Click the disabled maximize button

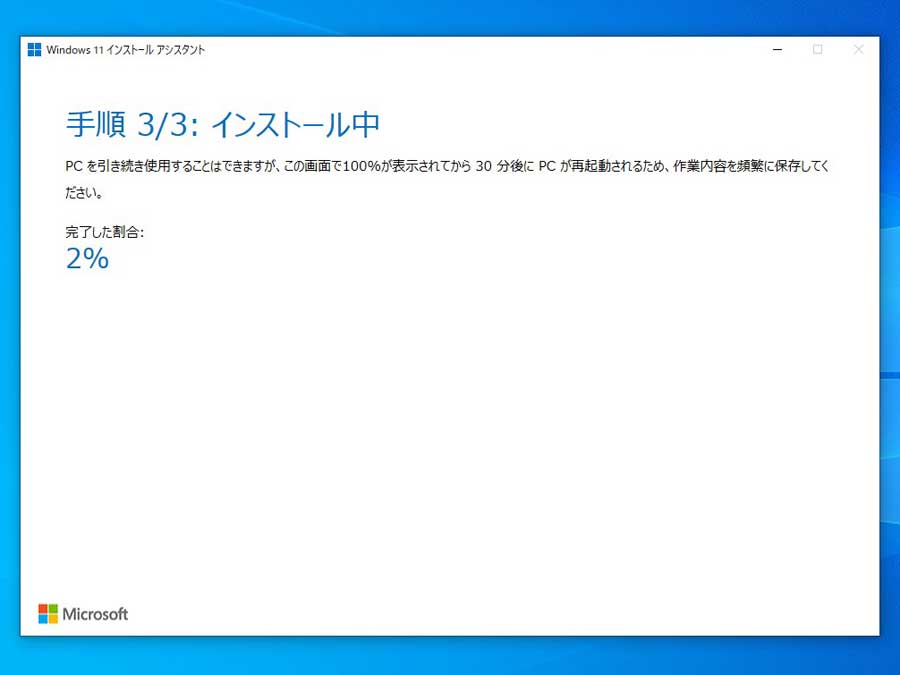(x=817, y=50)
